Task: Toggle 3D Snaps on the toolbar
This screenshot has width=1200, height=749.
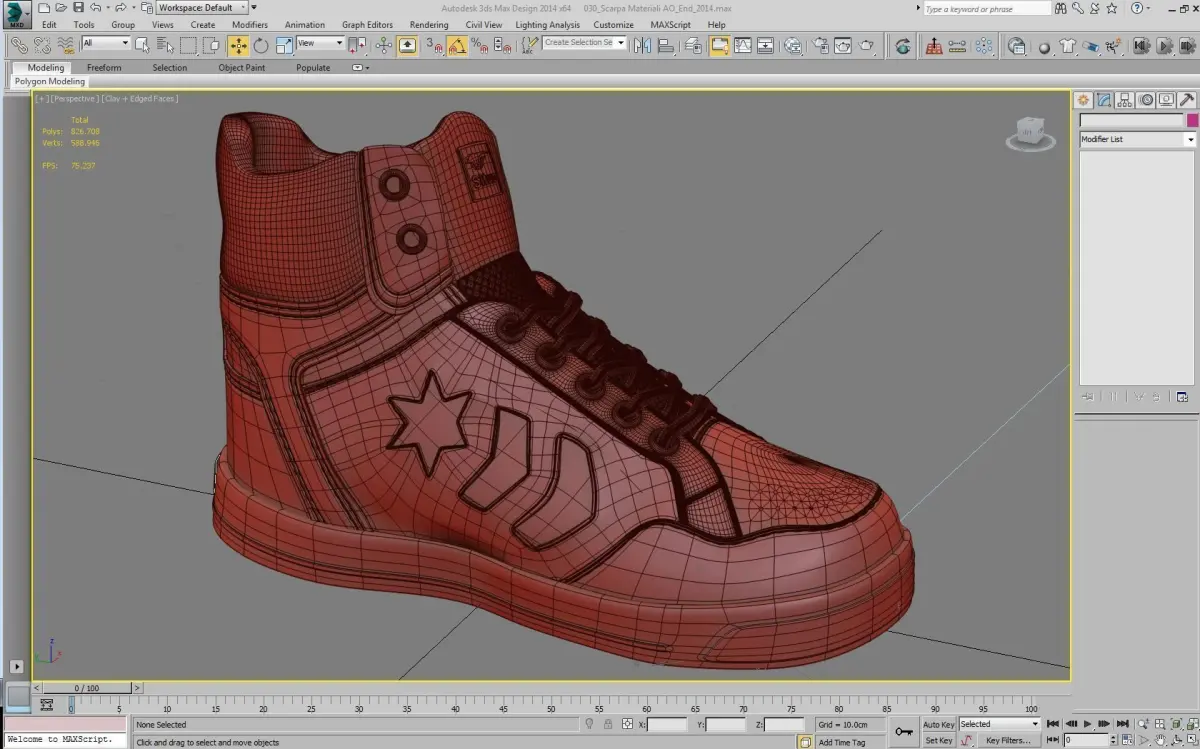Action: click(x=434, y=45)
